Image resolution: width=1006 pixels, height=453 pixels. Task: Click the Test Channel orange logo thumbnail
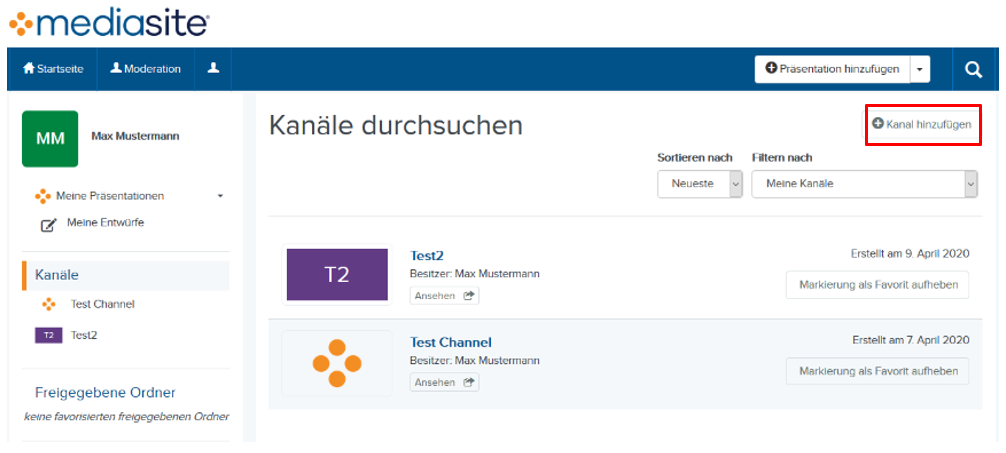[337, 364]
